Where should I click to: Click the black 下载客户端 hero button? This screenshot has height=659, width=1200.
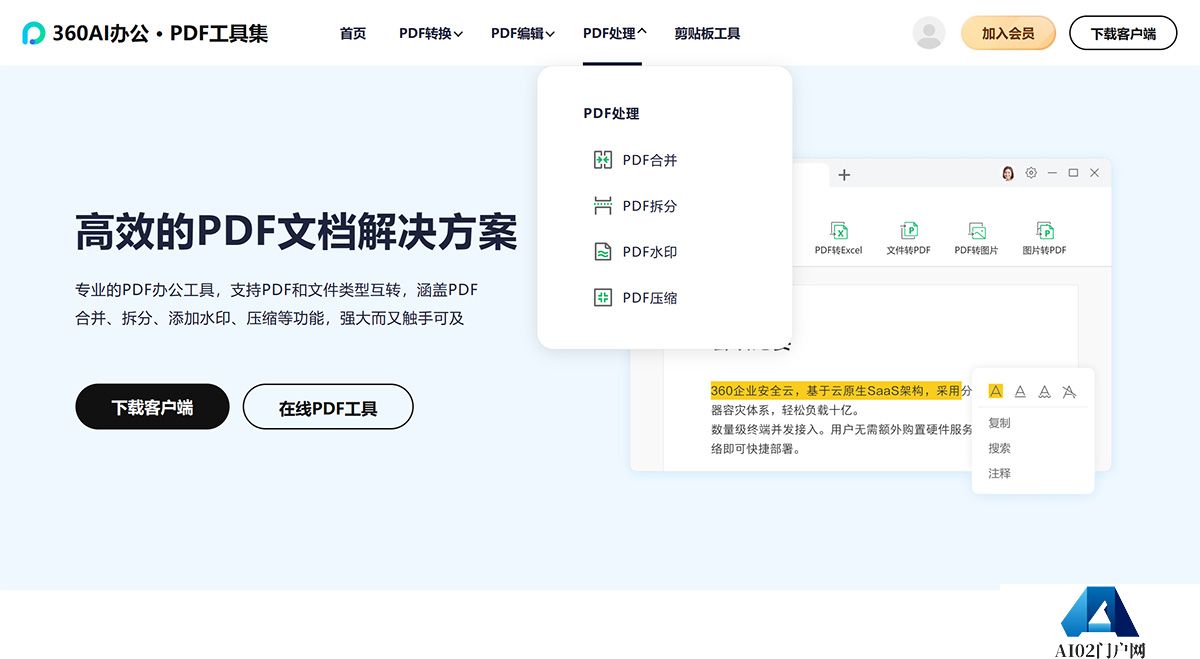[152, 407]
